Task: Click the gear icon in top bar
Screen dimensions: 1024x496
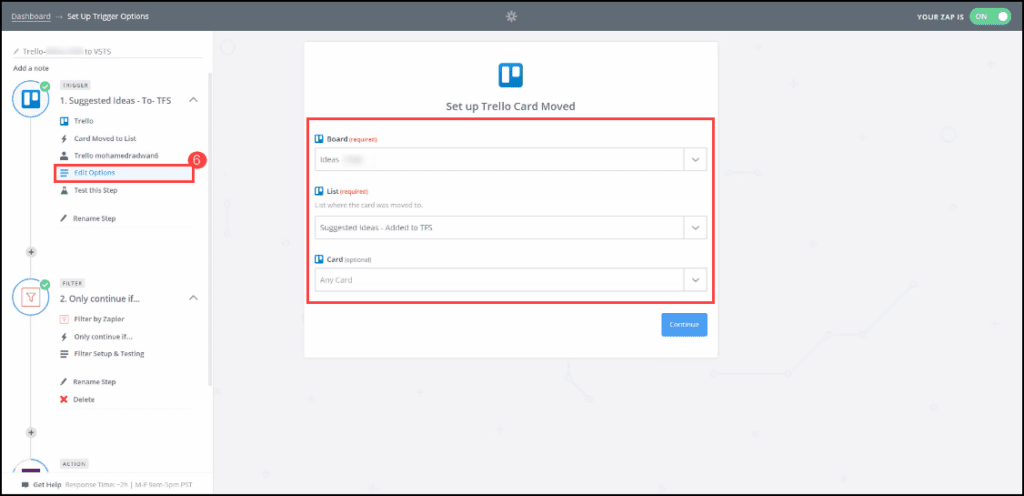Action: point(511,16)
